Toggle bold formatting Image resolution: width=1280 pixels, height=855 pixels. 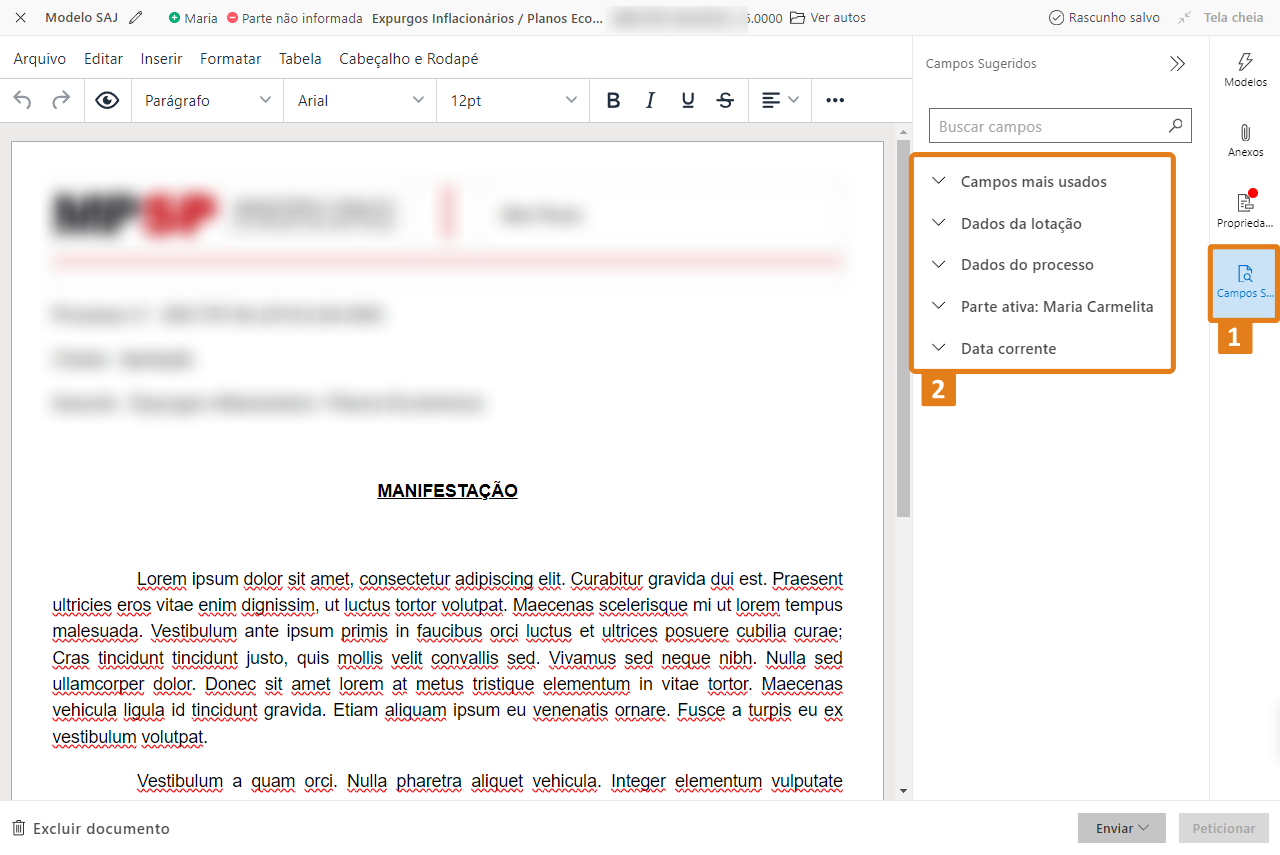[613, 100]
